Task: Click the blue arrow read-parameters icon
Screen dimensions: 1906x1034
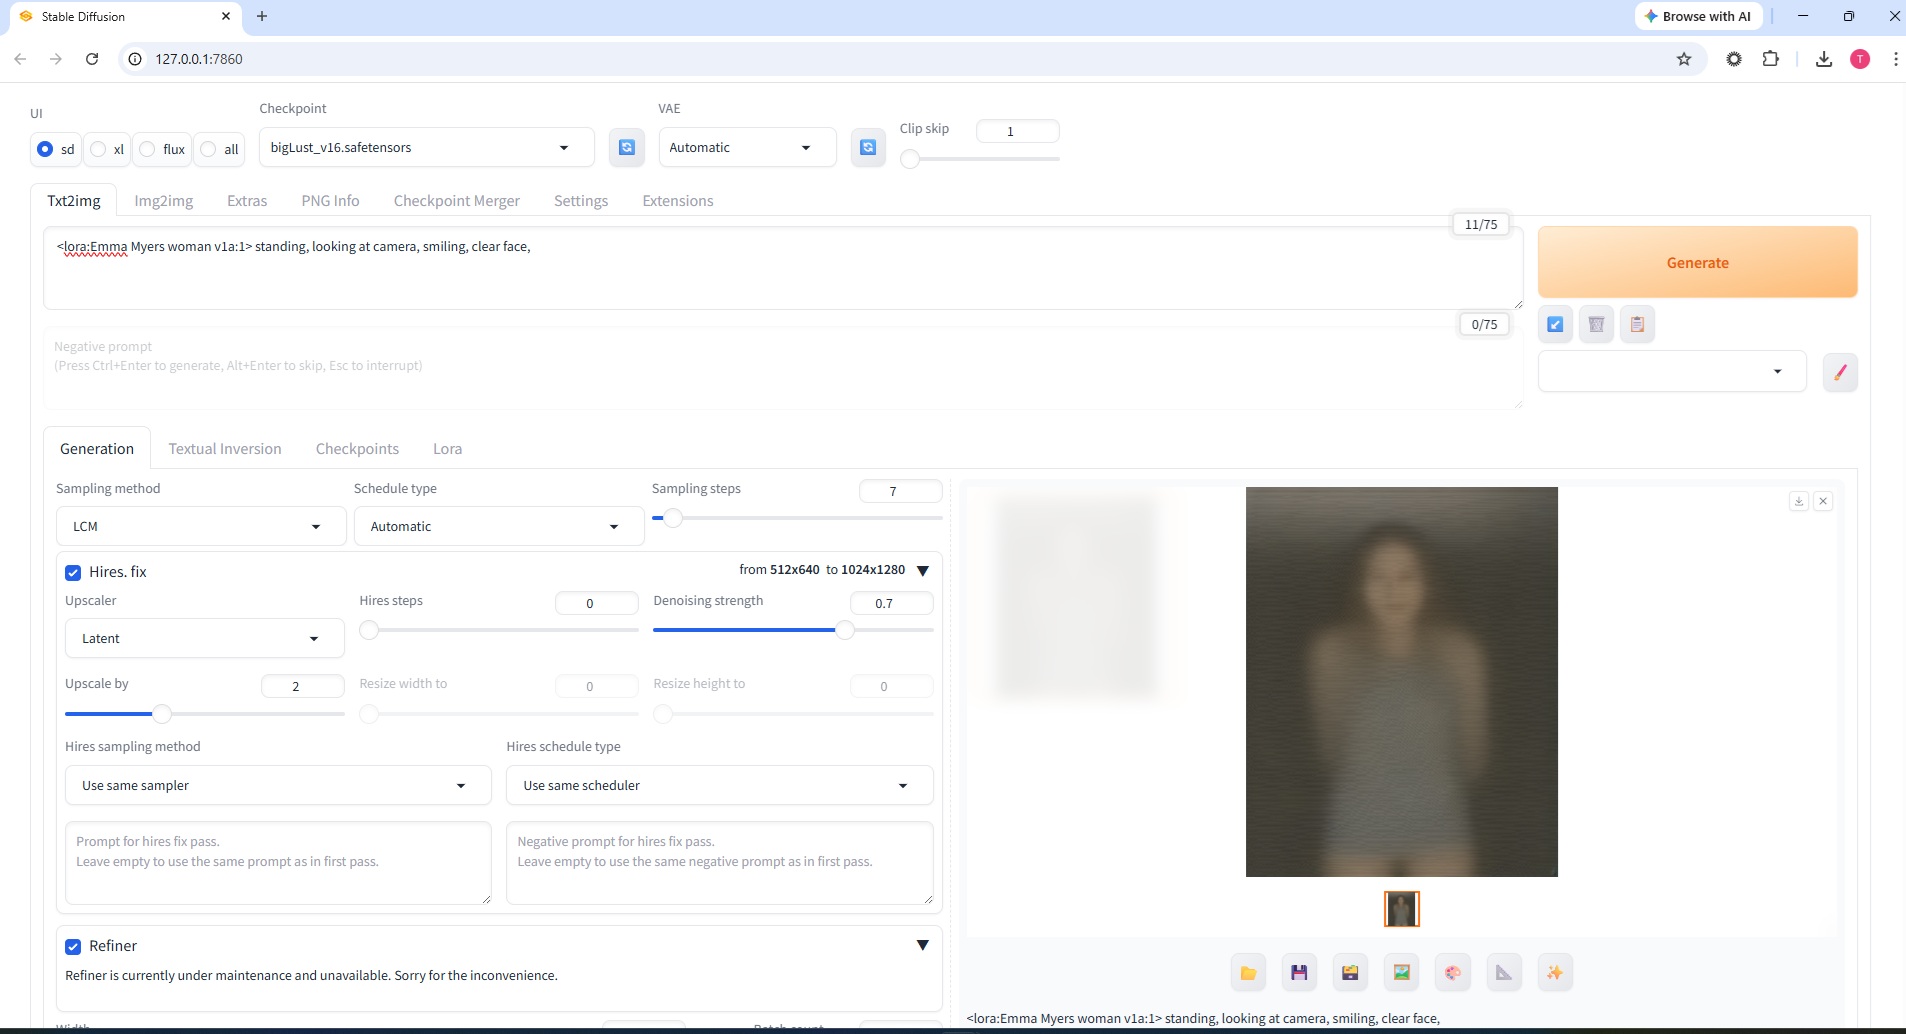Action: (x=1555, y=324)
